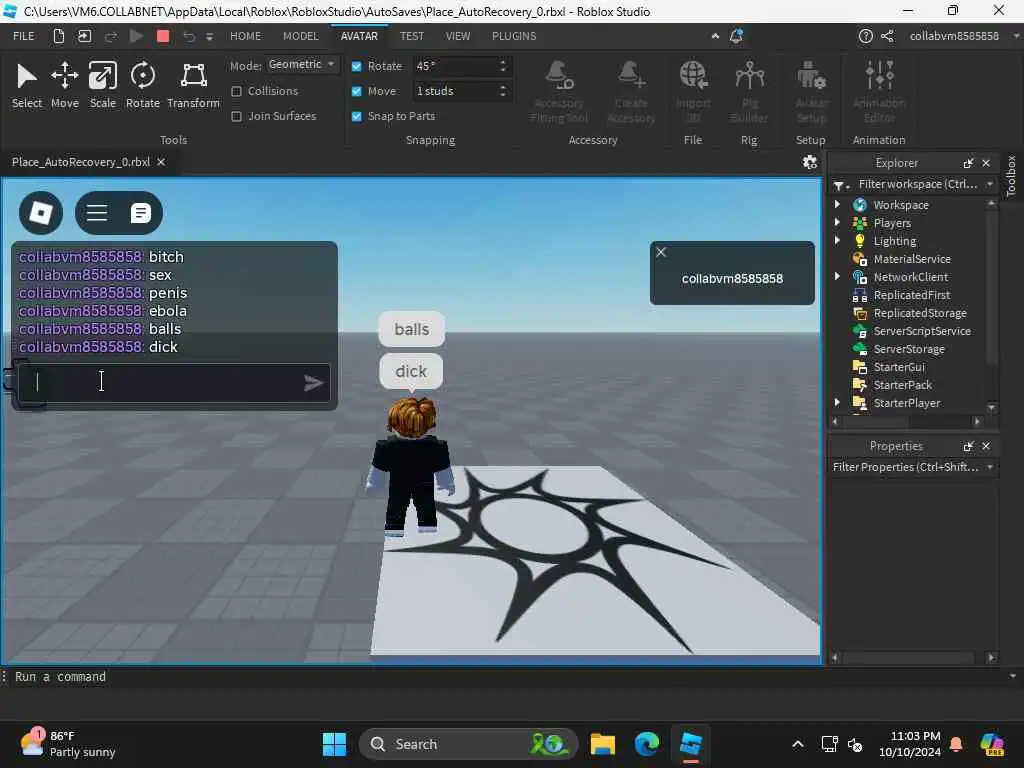This screenshot has width=1024, height=768.
Task: Switch to the MODEL tab
Action: point(300,36)
